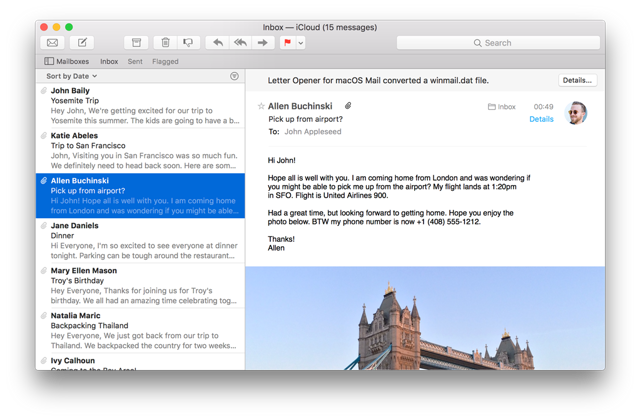
Task: Open Mary Ellen Mason's Troy's Birthday message
Action: click(140, 285)
